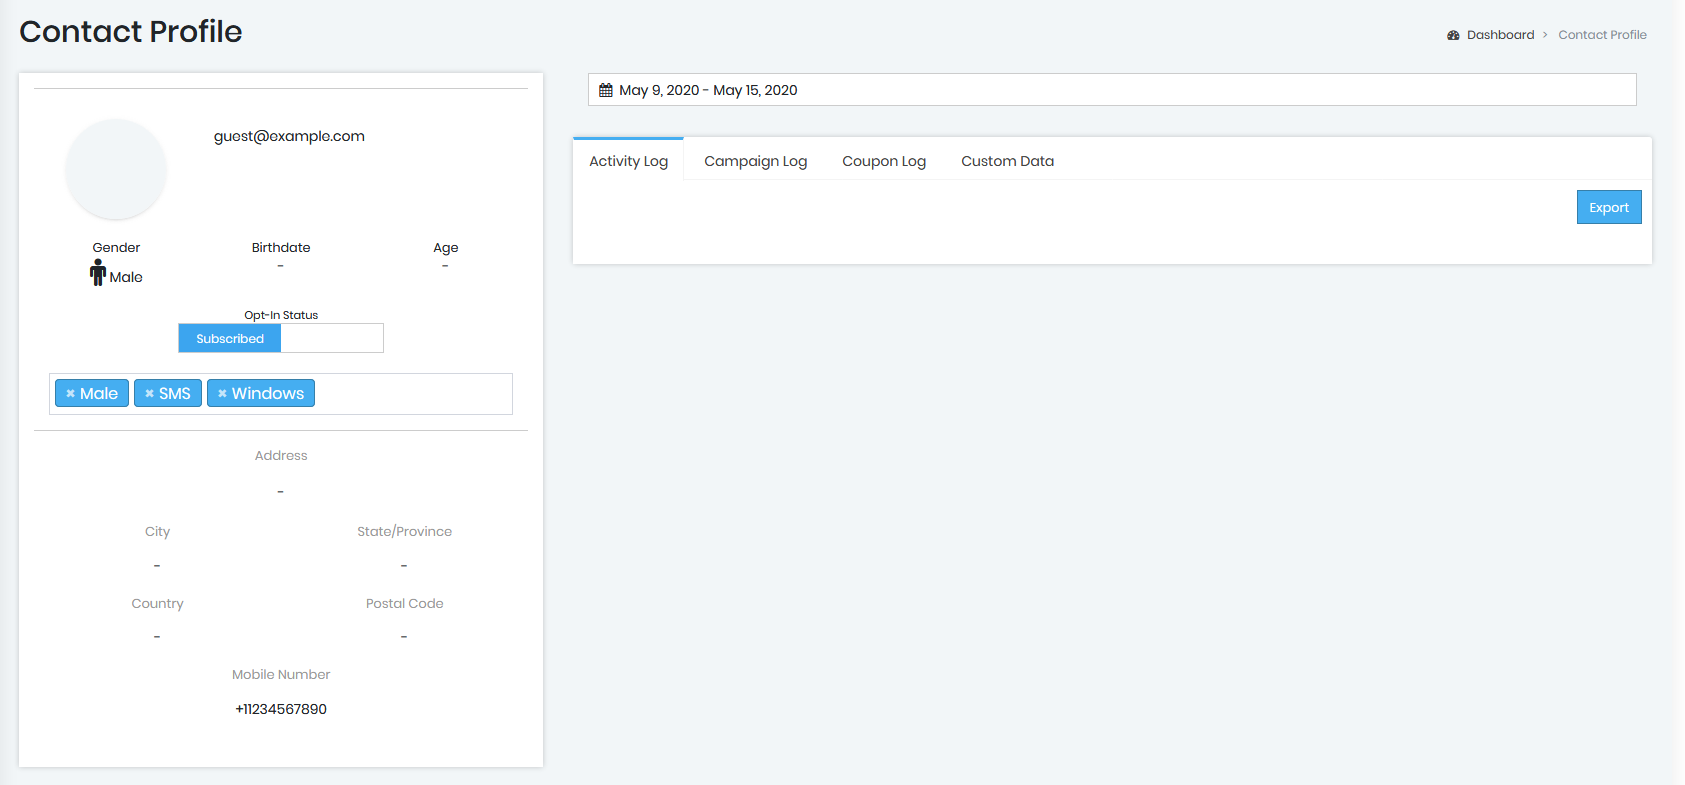Click the guest@example.com email text
The height and width of the screenshot is (785, 1685).
pyautogui.click(x=289, y=136)
